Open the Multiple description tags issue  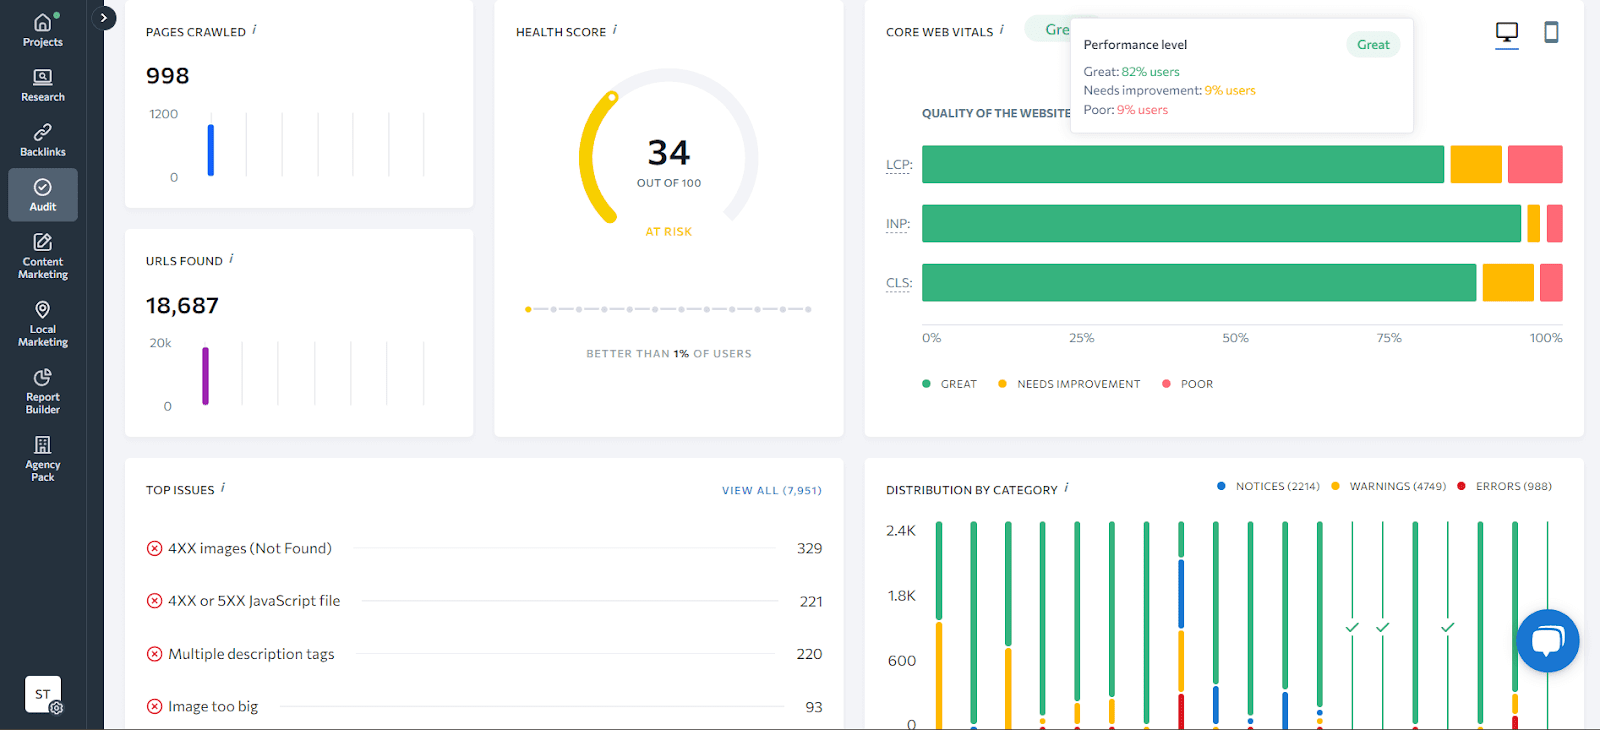251,654
